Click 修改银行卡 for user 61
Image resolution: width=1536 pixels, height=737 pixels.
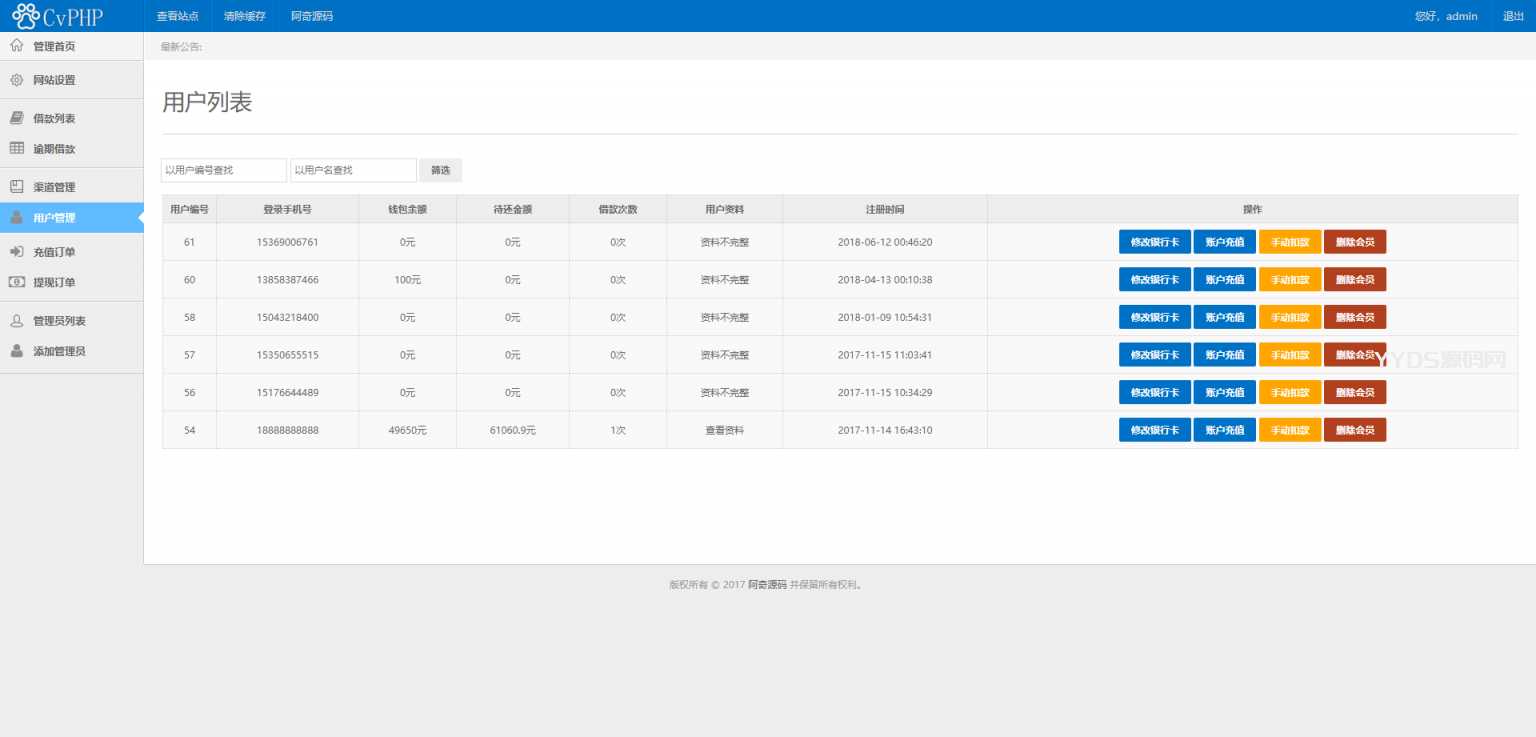click(1154, 241)
